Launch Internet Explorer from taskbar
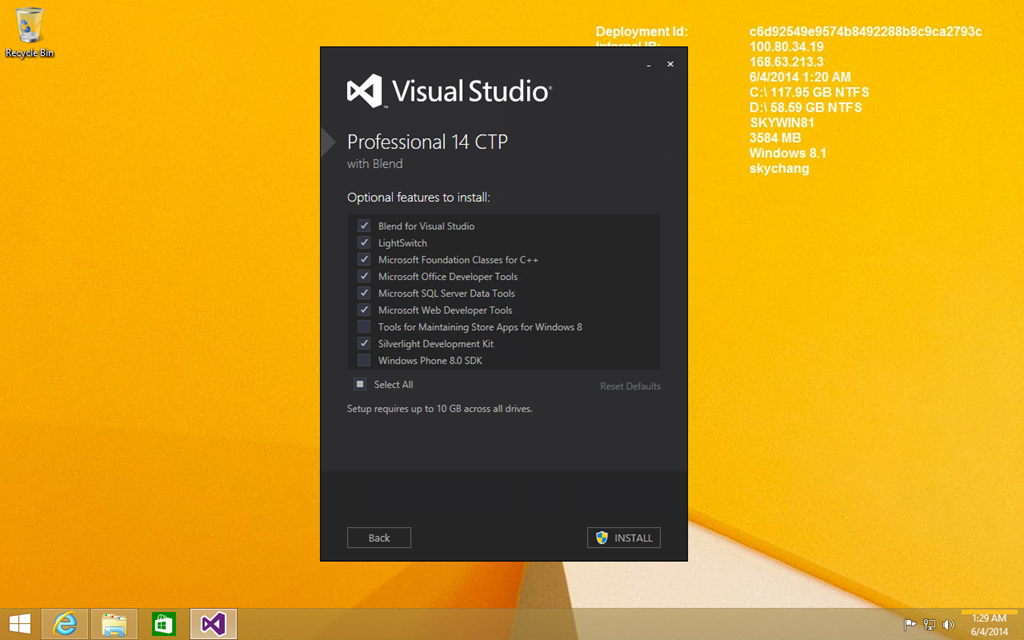Viewport: 1024px width, 640px height. coord(65,624)
